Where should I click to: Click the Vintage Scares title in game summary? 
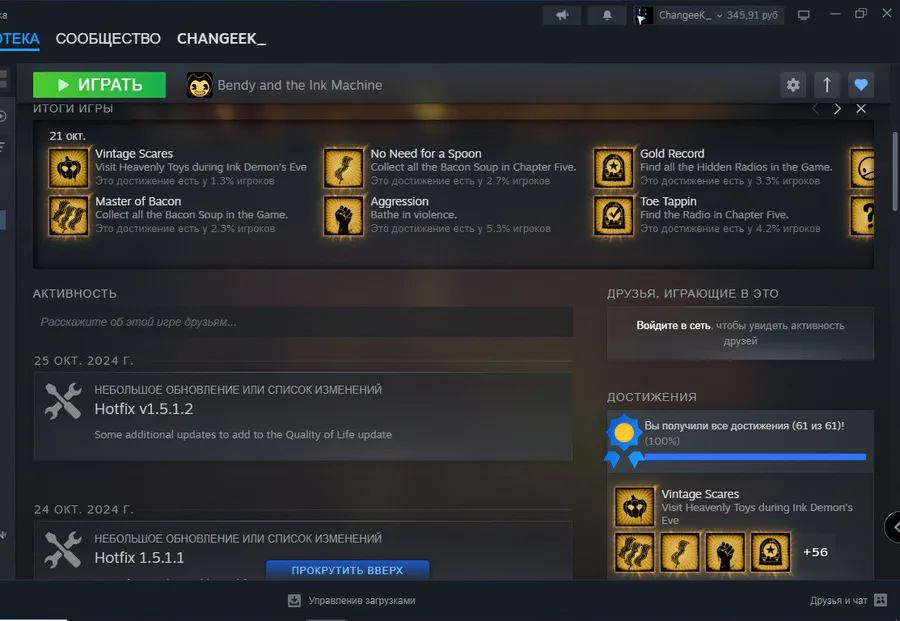pos(134,154)
